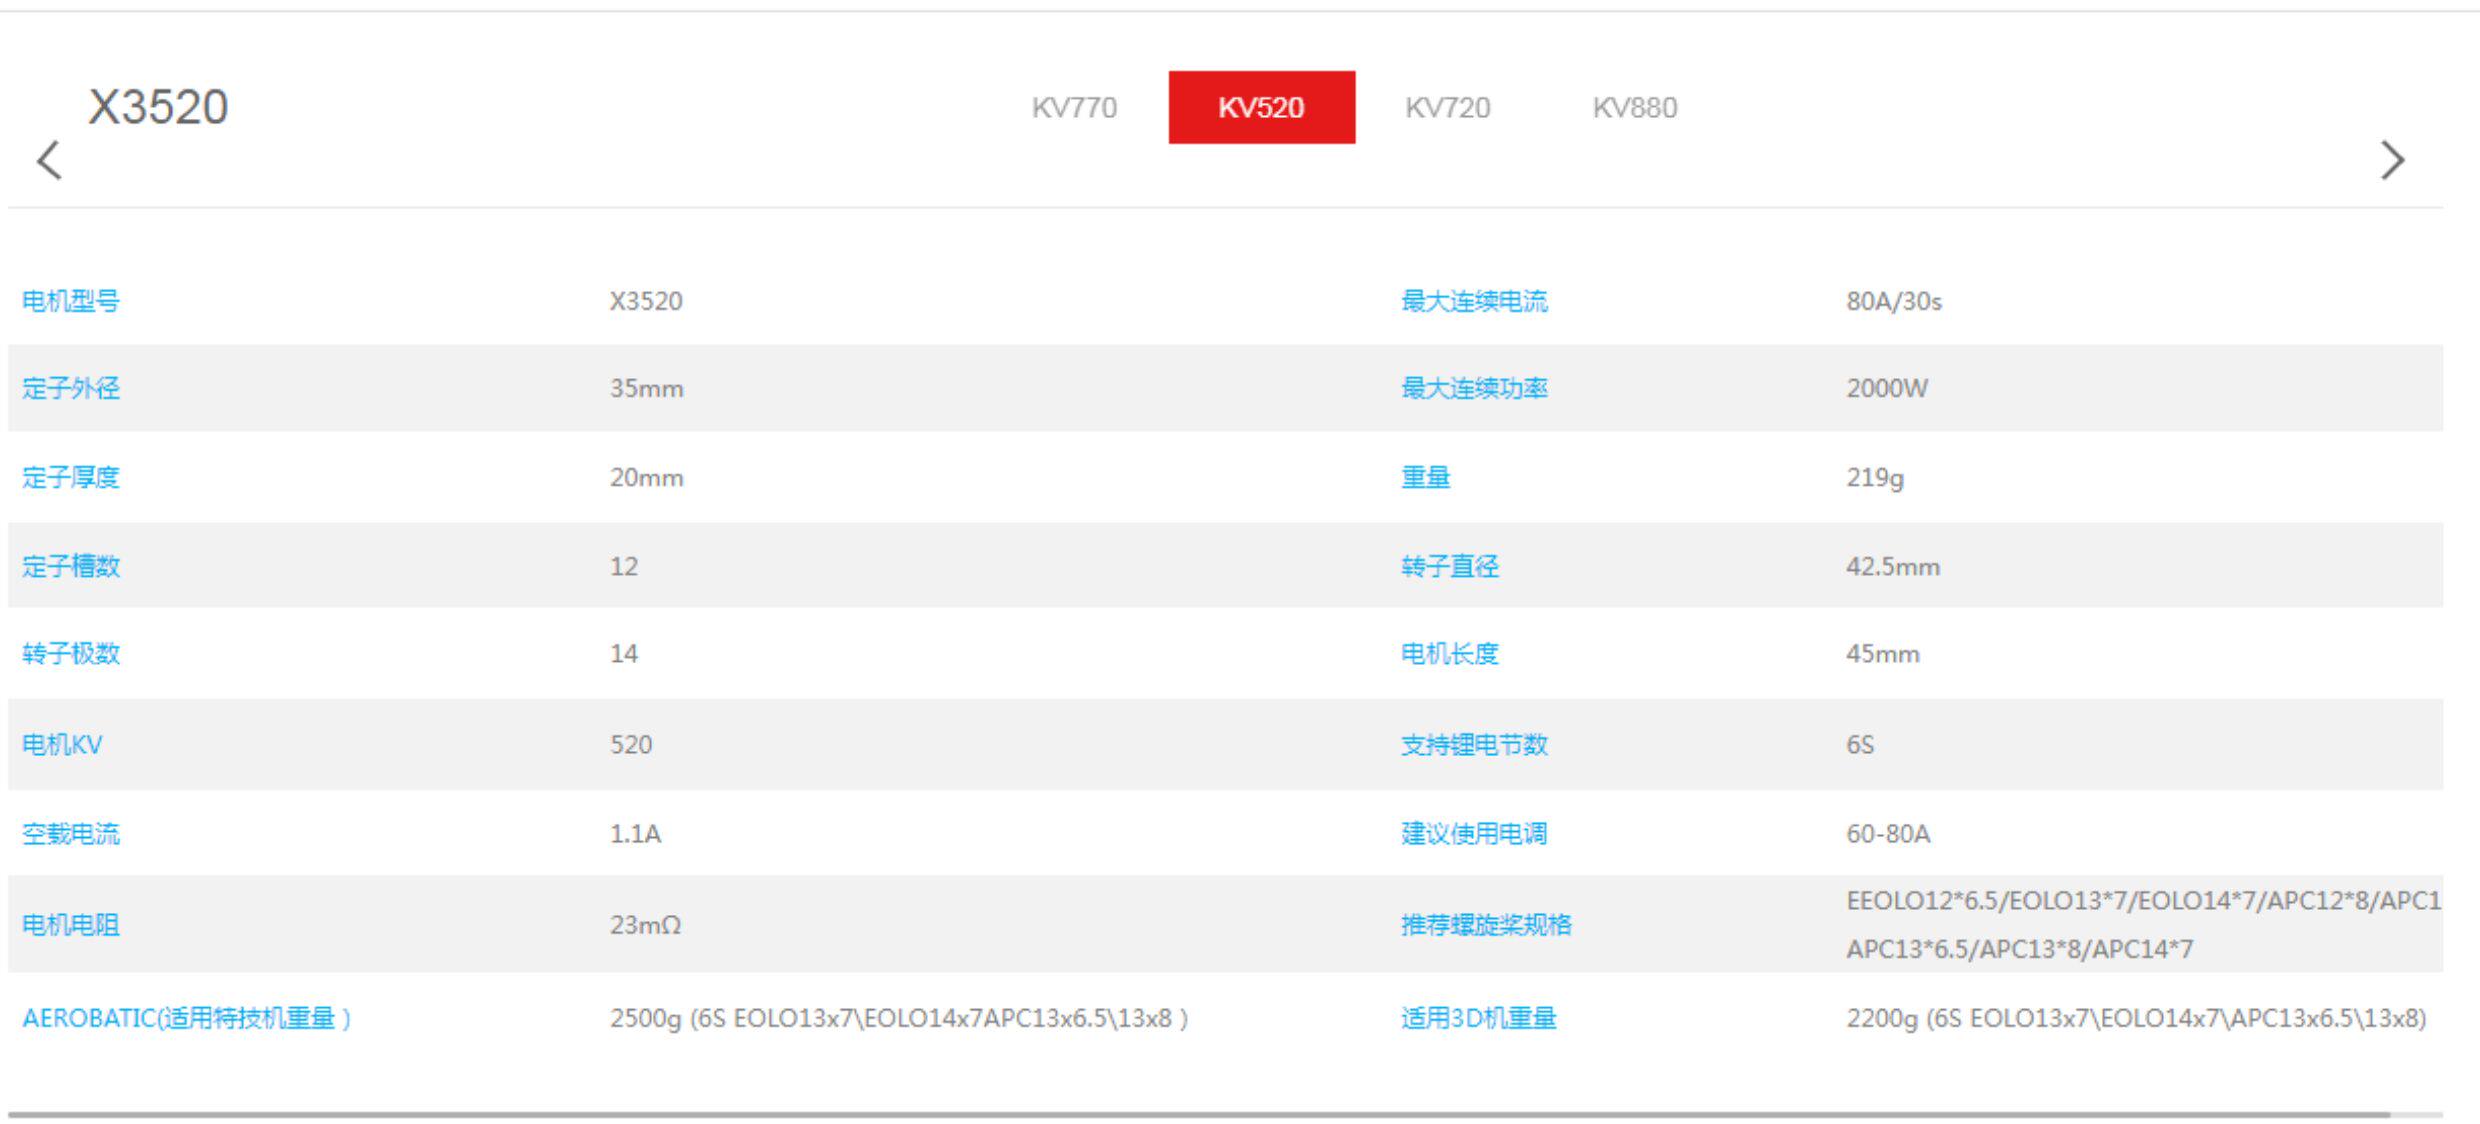The height and width of the screenshot is (1124, 2480).
Task: Open the KV720 tab
Action: click(1448, 107)
